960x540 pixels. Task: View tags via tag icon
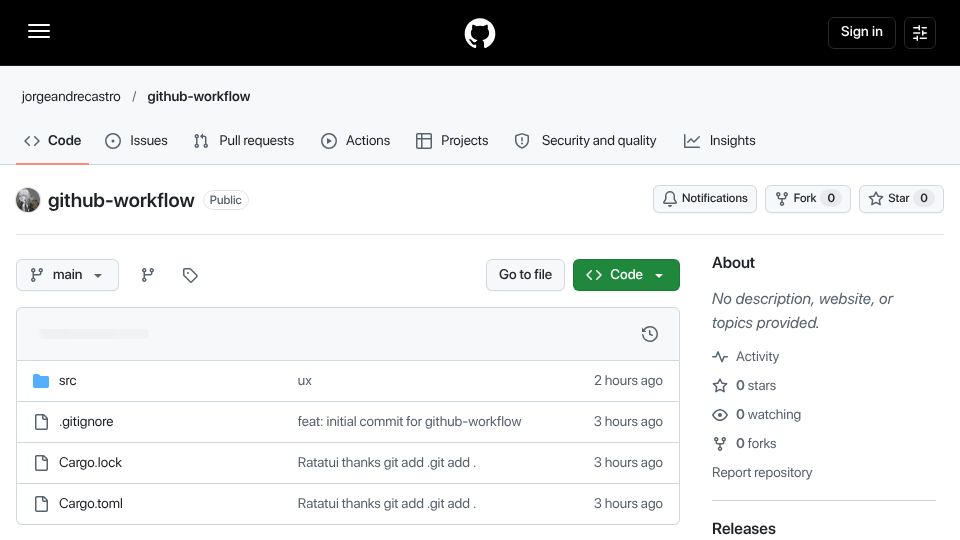pyautogui.click(x=190, y=275)
